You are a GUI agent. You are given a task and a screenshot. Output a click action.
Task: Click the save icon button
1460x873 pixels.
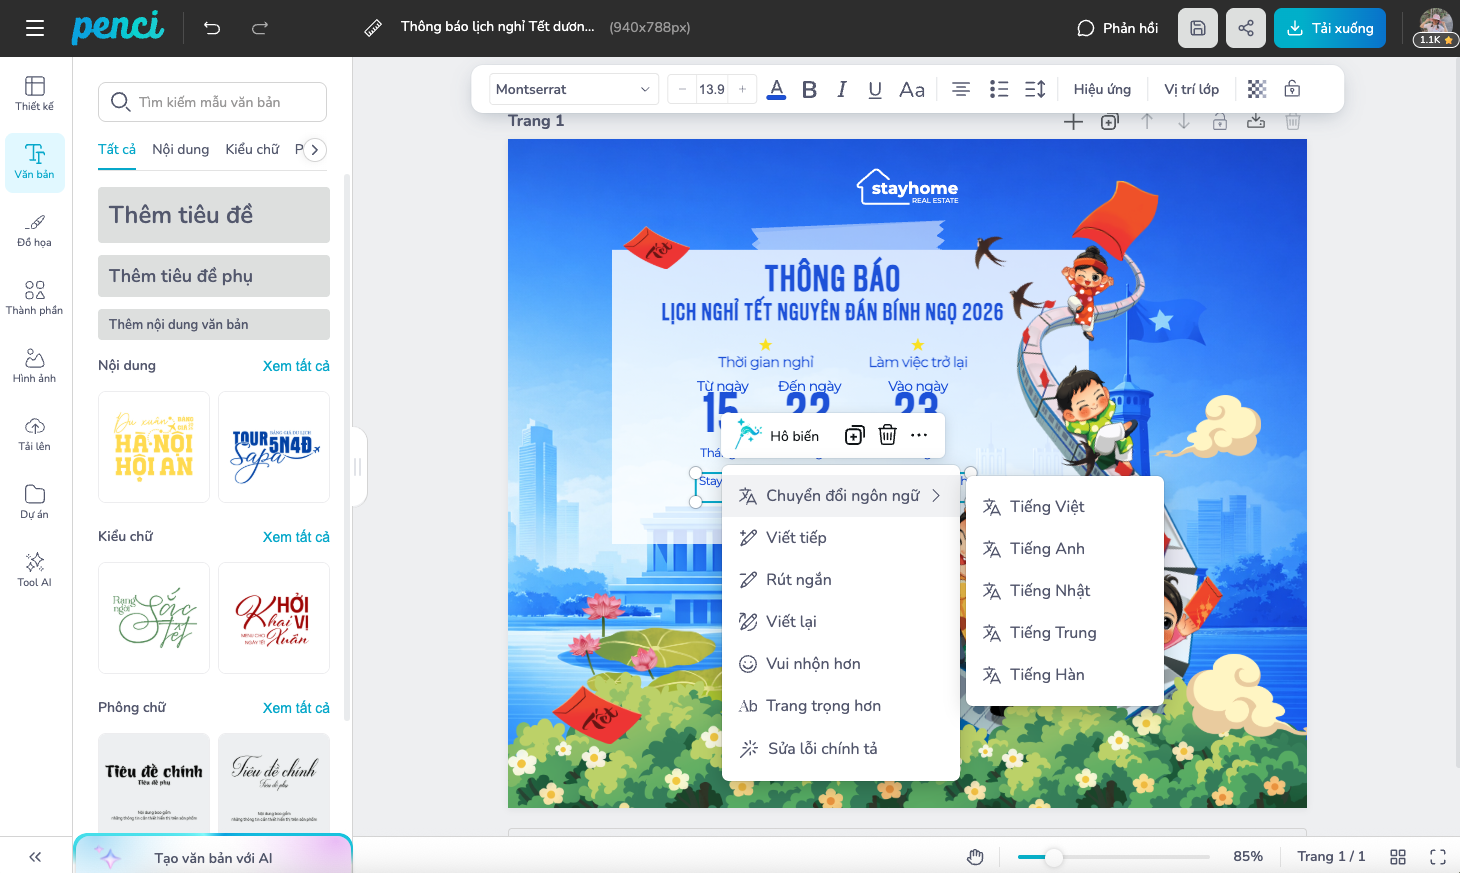[x=1198, y=28]
